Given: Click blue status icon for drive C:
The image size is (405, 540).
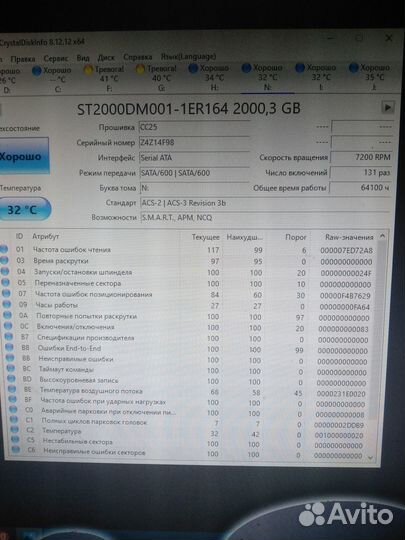Looking at the screenshot, I should click(x=37, y=71).
